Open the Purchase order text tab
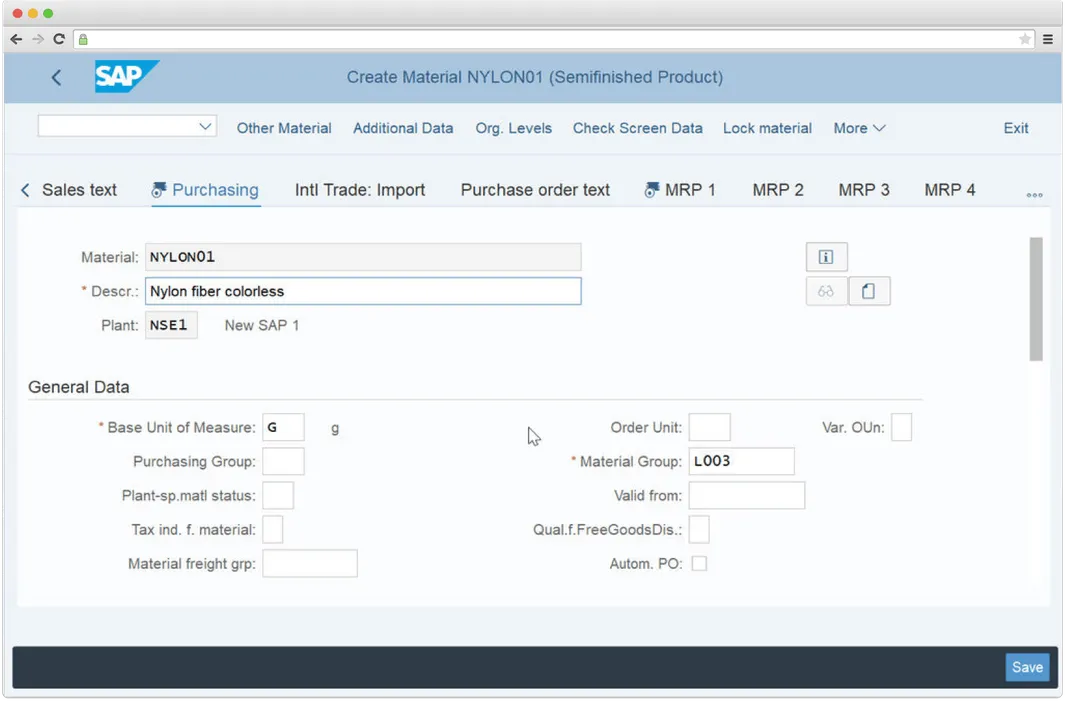The width and height of the screenshot is (1067, 706). (x=535, y=190)
